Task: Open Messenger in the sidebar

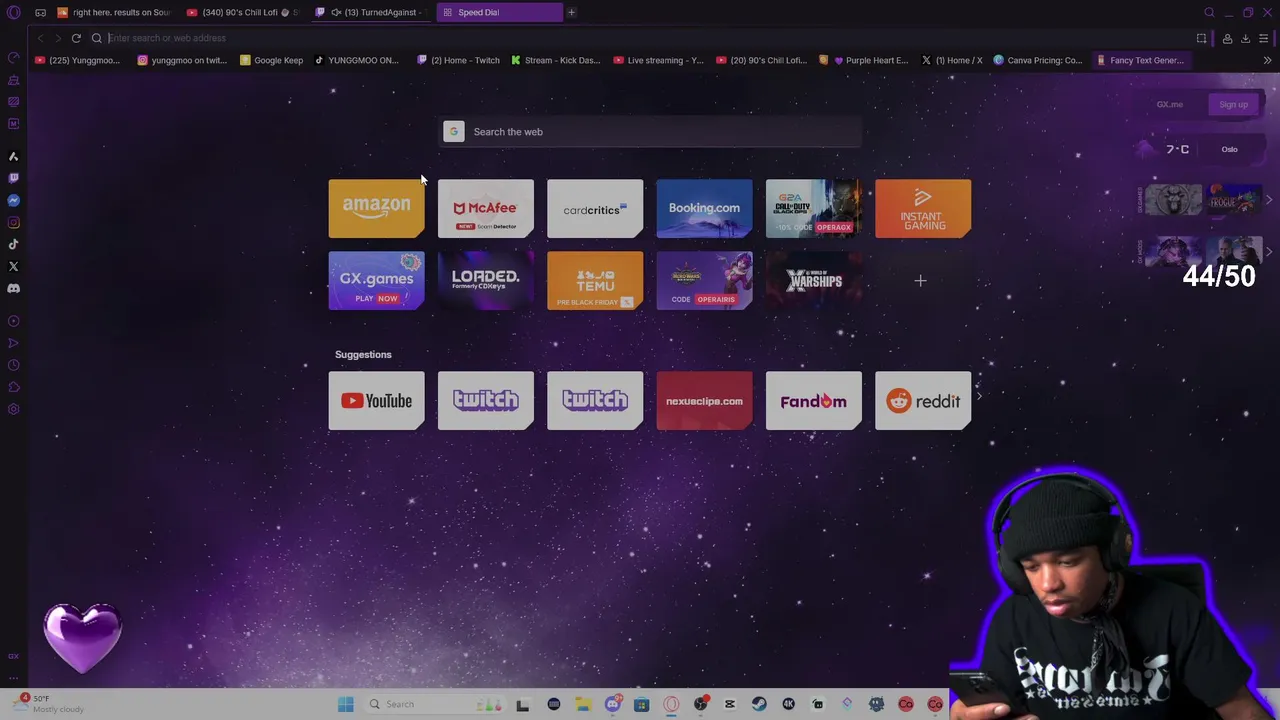Action: point(14,200)
